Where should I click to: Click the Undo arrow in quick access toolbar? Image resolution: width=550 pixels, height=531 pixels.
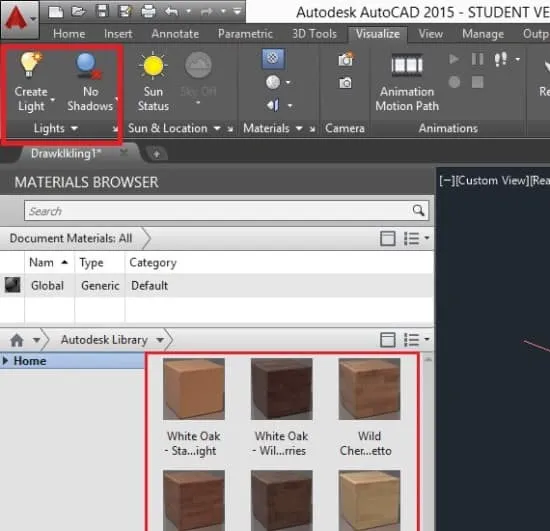(171, 12)
